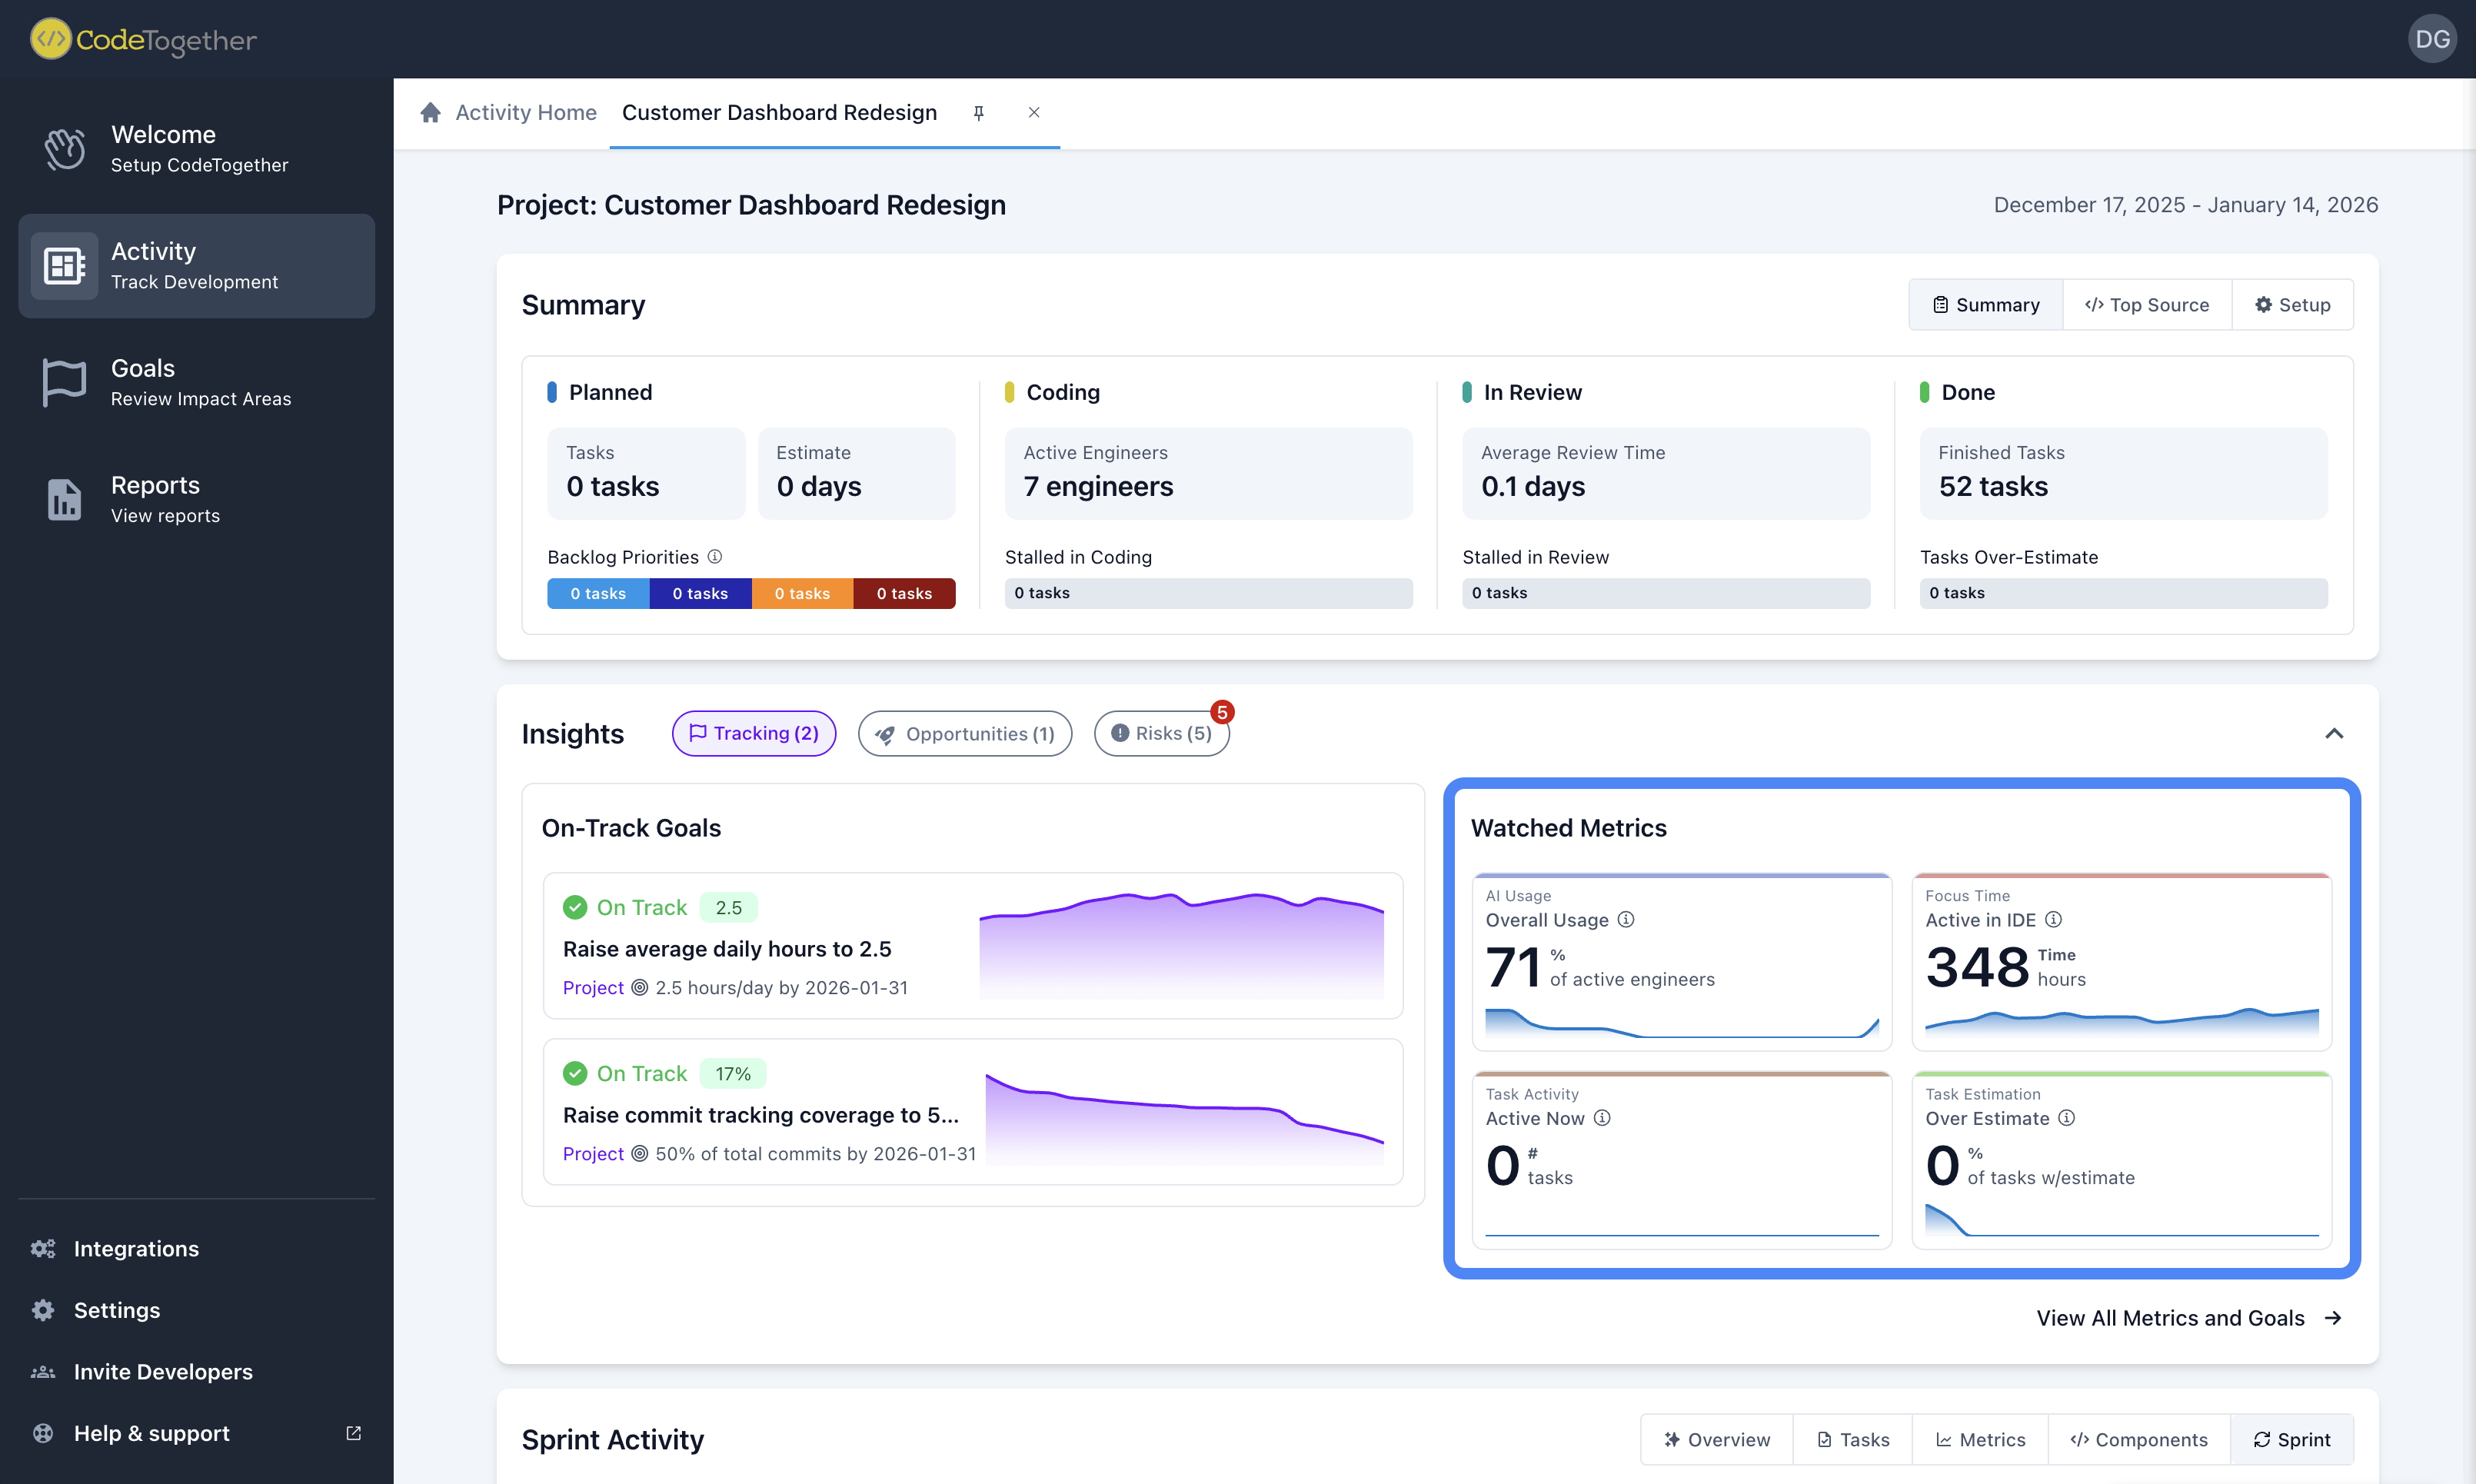Screen dimensions: 2476x1484
Task: Click the Integrations gear icon
Action: click(x=42, y=1248)
